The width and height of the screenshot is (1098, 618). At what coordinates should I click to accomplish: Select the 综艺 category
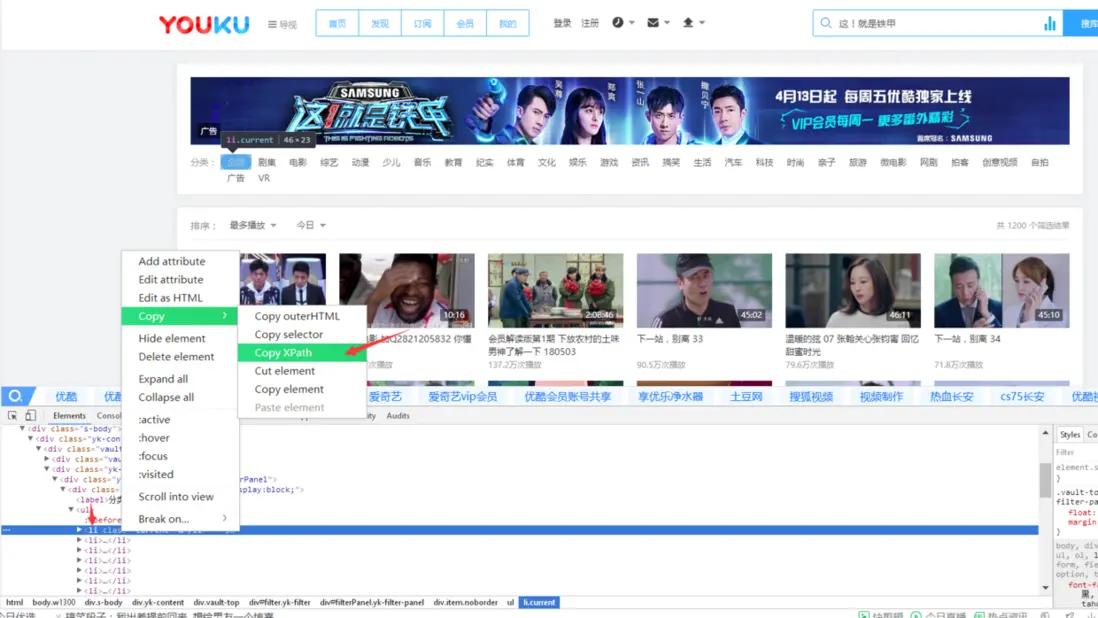coord(329,162)
